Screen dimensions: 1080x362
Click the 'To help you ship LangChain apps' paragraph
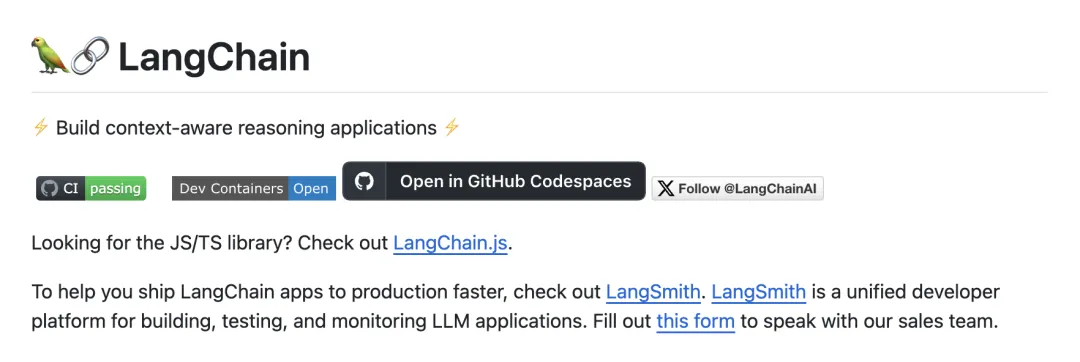tap(516, 306)
